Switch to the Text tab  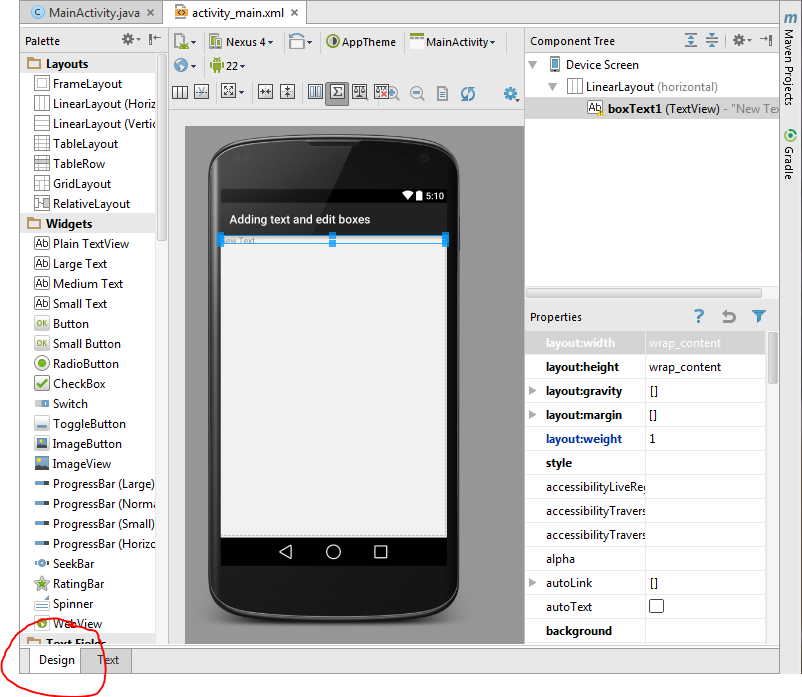(x=108, y=660)
